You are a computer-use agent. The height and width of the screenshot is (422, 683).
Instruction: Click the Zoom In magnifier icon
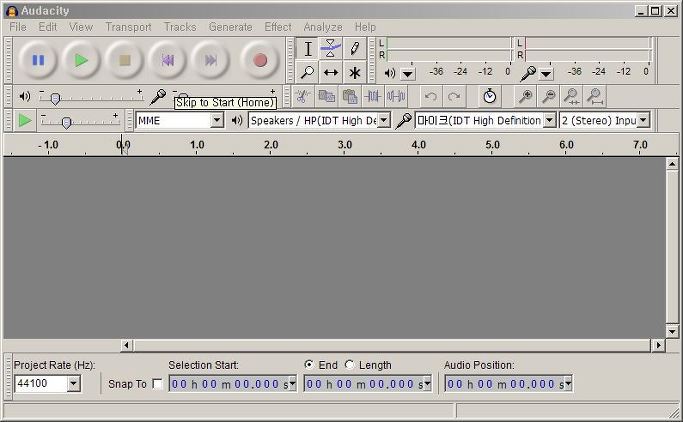pyautogui.click(x=526, y=96)
